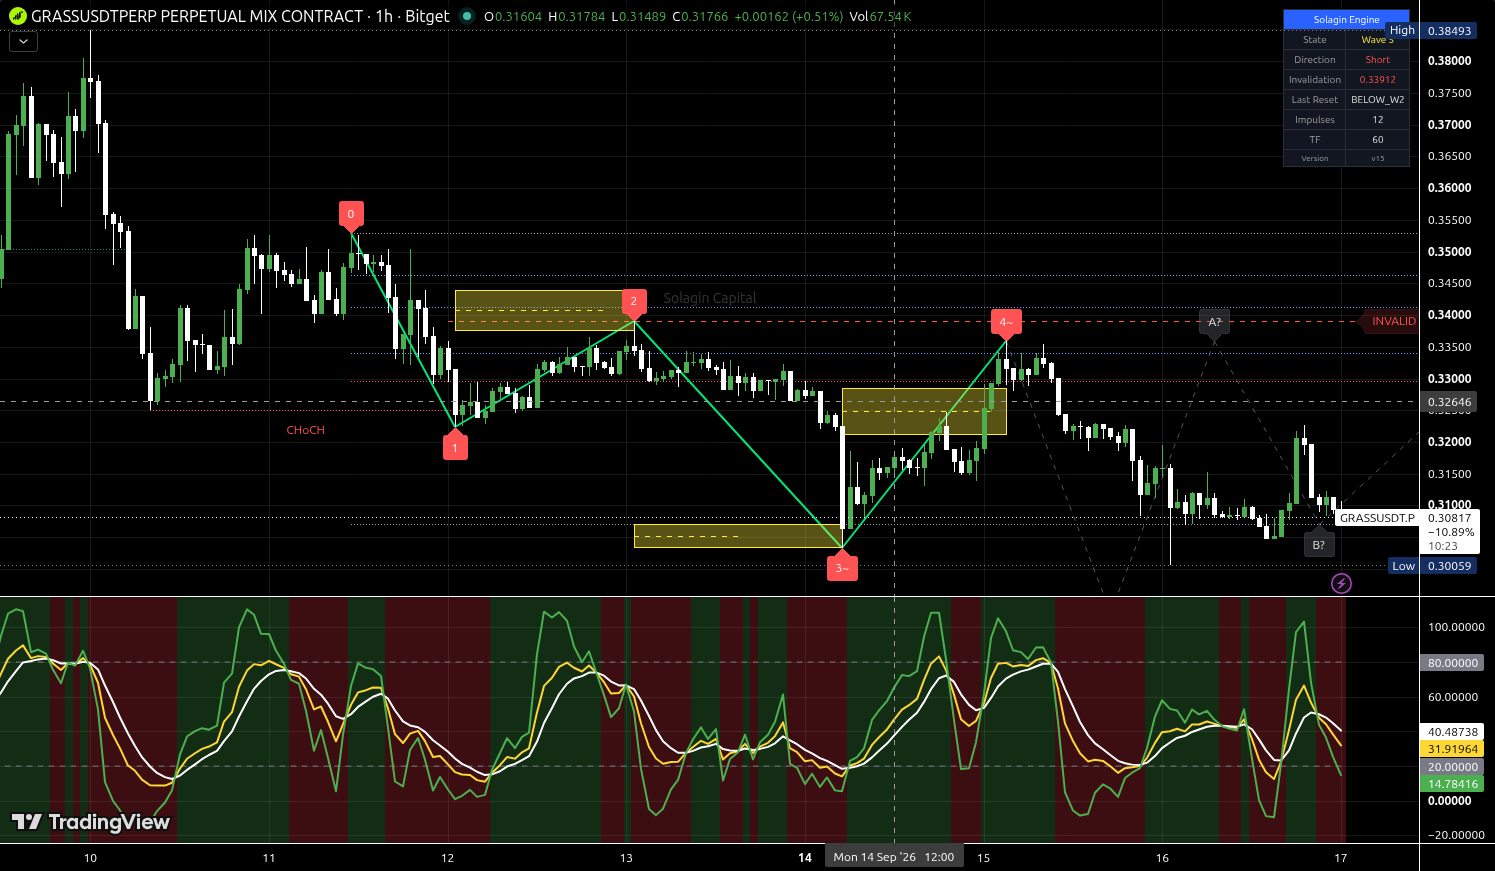The width and height of the screenshot is (1495, 871).
Task: Select the wave 4~ marker label
Action: point(1006,322)
